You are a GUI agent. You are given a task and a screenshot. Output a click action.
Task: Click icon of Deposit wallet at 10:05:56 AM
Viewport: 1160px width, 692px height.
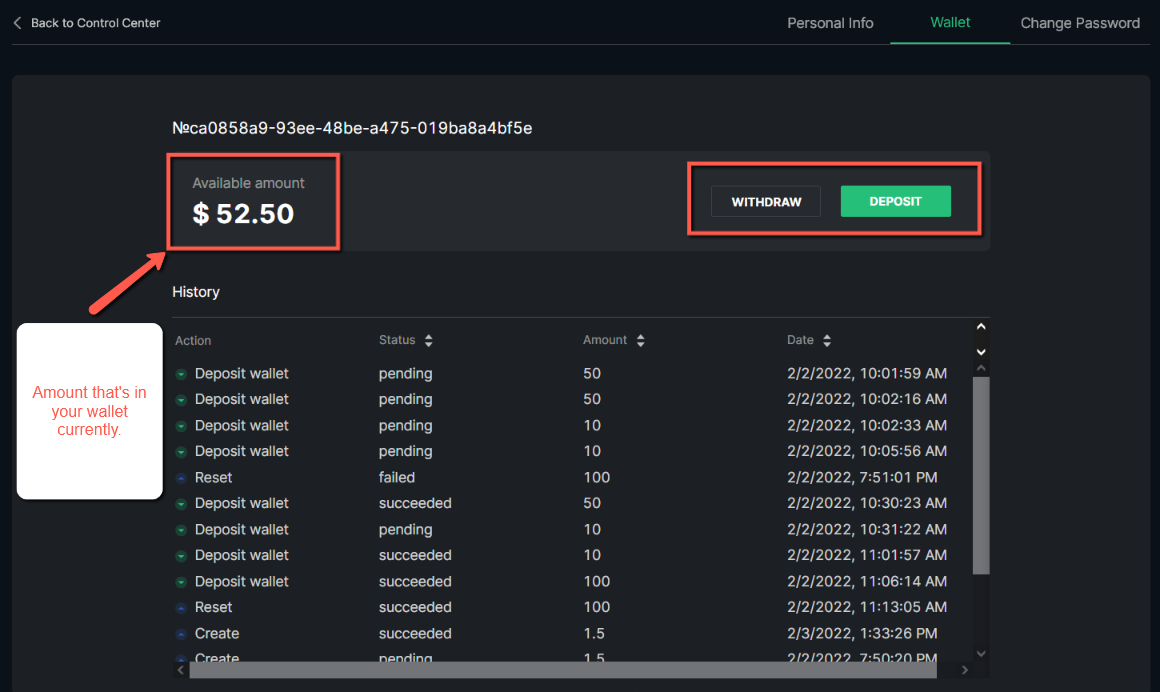[181, 452]
